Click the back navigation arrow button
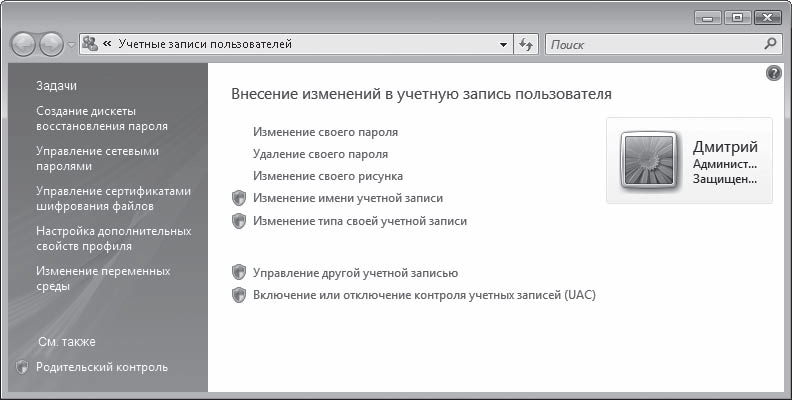This screenshot has height=400, width=792. tap(24, 45)
